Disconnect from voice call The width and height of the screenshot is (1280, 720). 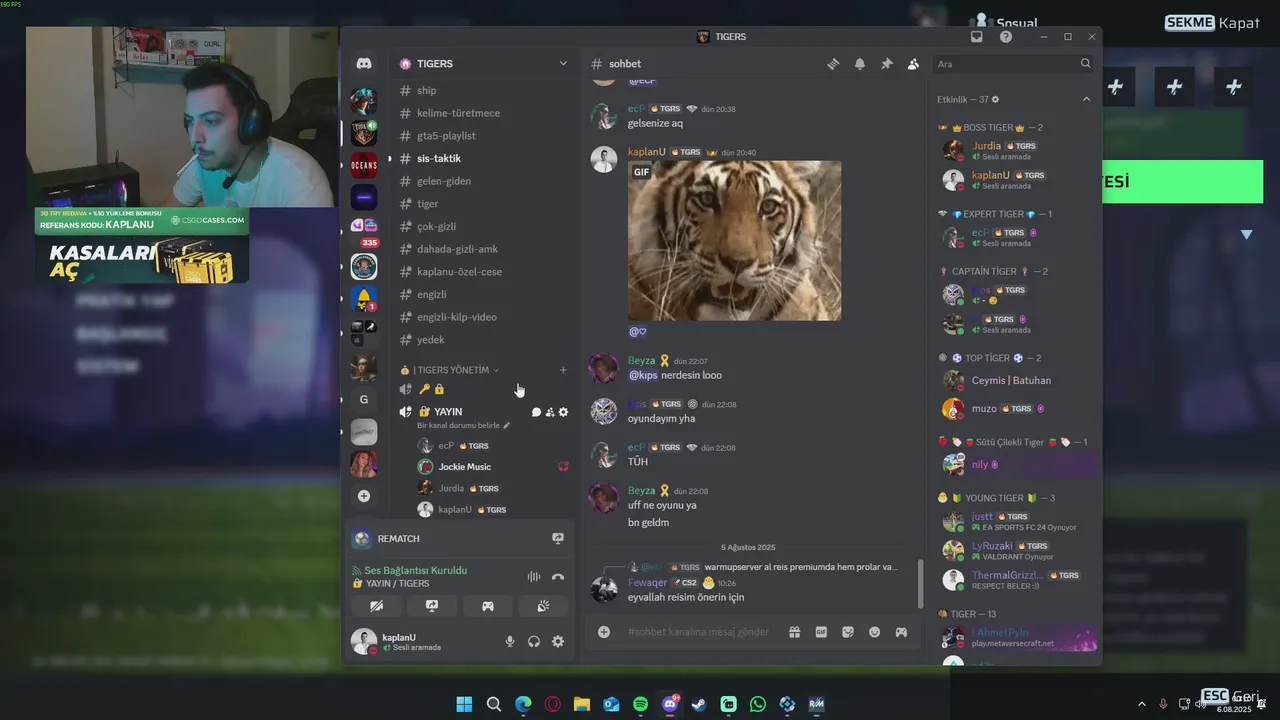[x=558, y=577]
